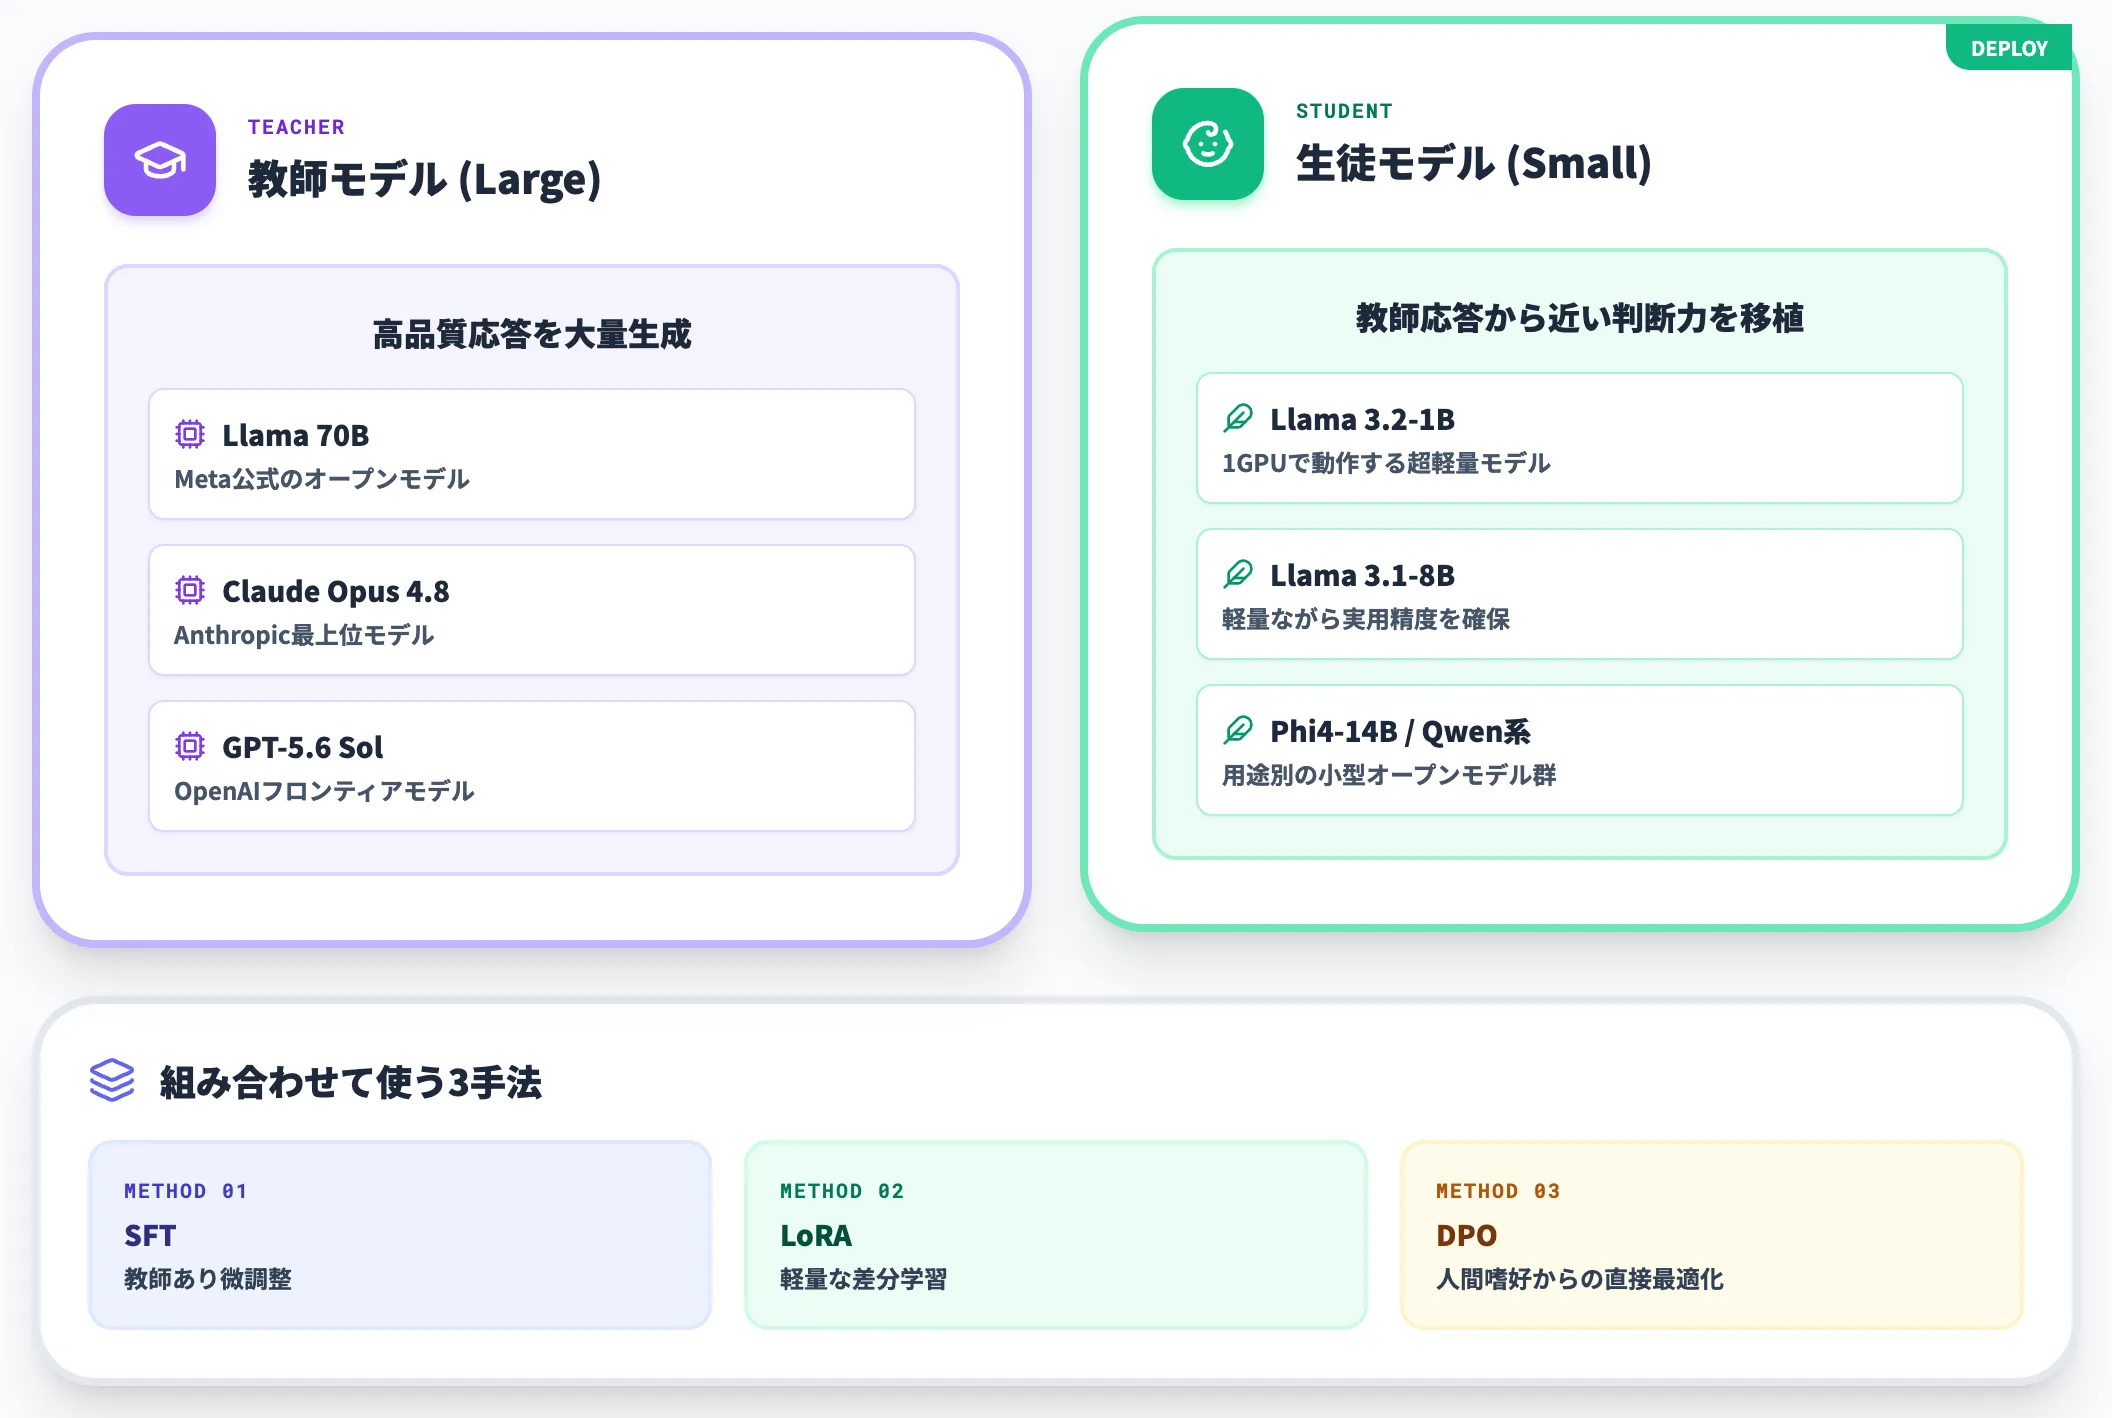Select the Phi4-14B / Qwen系 card
The height and width of the screenshot is (1418, 2112).
tap(1580, 750)
